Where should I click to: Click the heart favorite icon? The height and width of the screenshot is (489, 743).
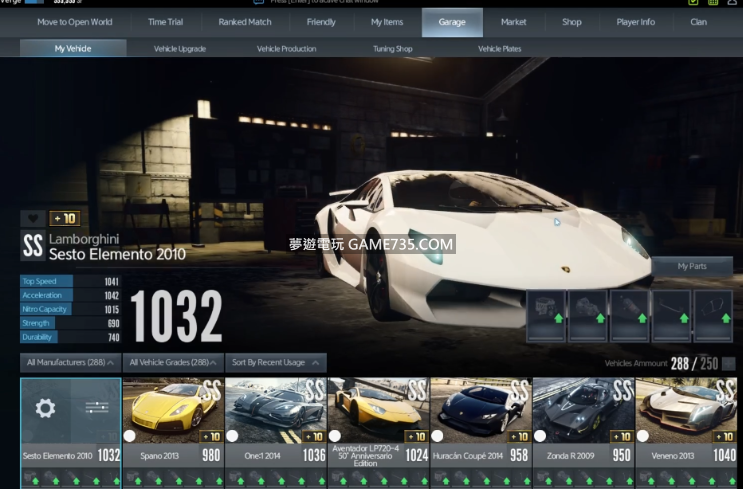[x=33, y=219]
